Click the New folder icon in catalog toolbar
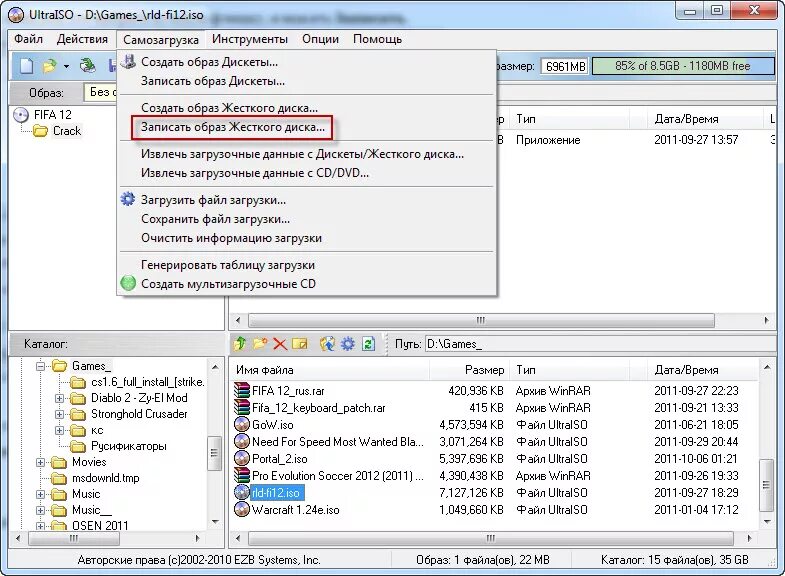The height and width of the screenshot is (576, 785). click(x=260, y=344)
